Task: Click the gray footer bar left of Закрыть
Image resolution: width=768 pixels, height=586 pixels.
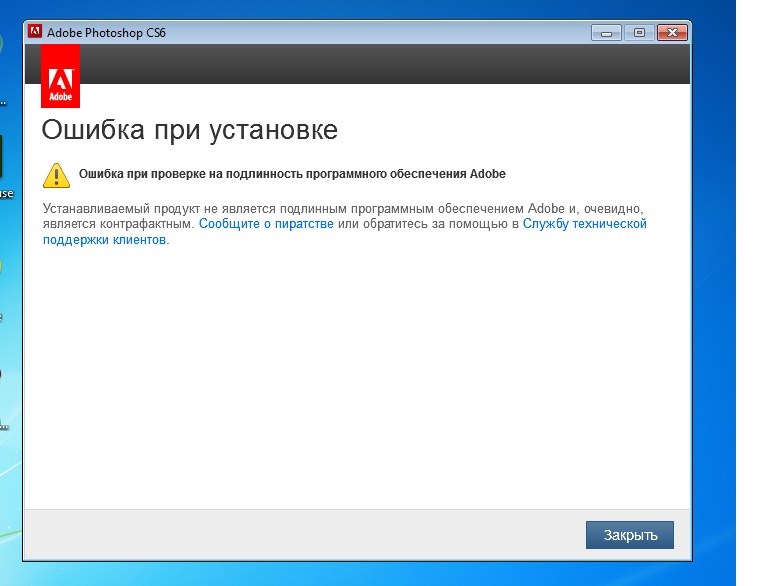Action: pyautogui.click(x=300, y=535)
